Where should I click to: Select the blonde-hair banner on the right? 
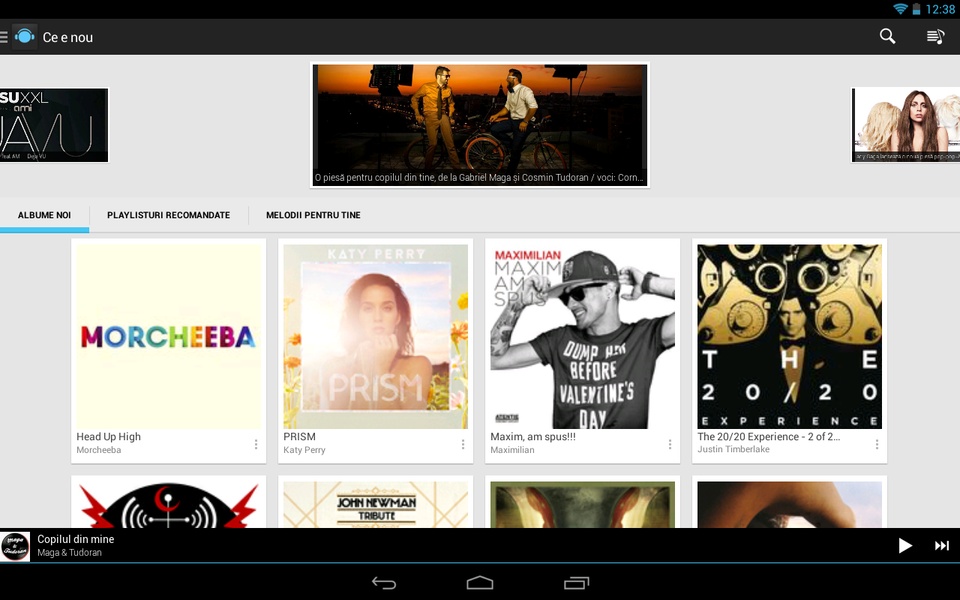click(906, 125)
